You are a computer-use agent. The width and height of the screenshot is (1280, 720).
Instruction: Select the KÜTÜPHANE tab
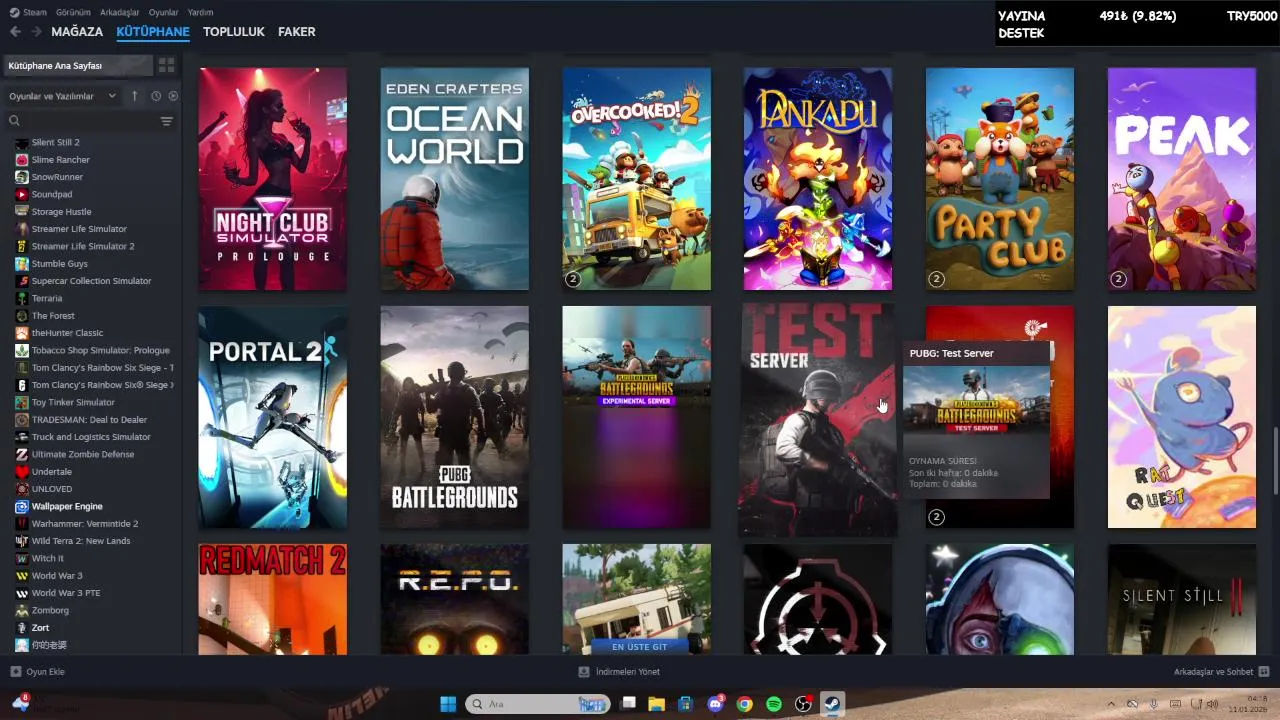(x=153, y=32)
